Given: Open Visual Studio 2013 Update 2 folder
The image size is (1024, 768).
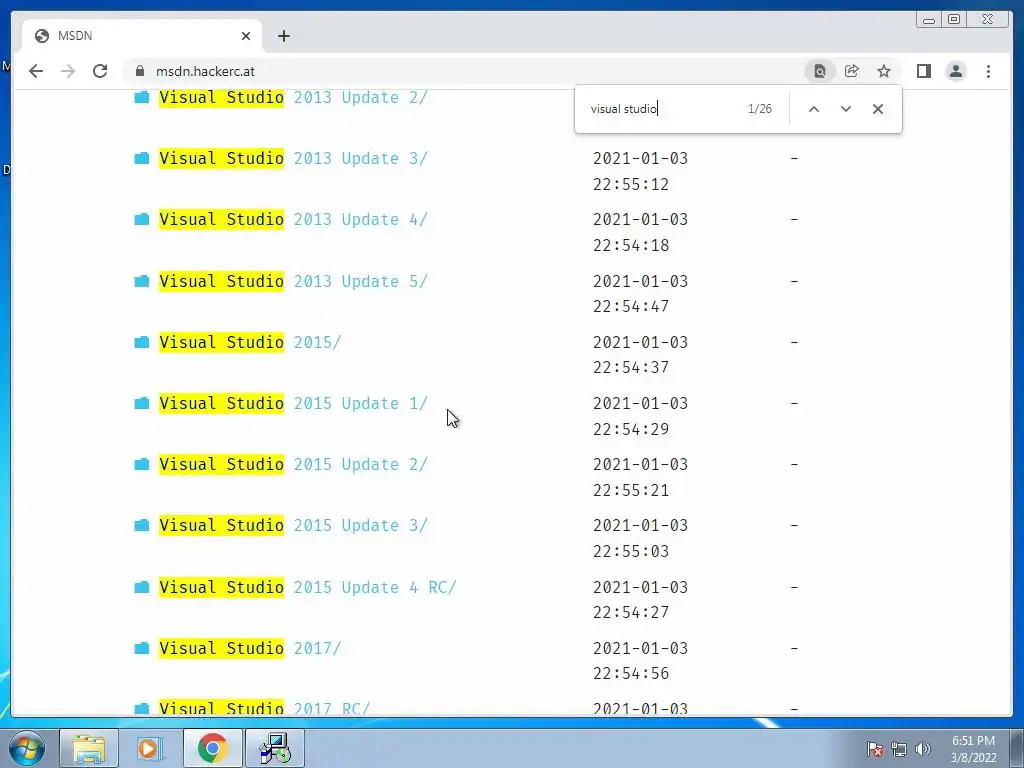Looking at the screenshot, I should coord(293,97).
